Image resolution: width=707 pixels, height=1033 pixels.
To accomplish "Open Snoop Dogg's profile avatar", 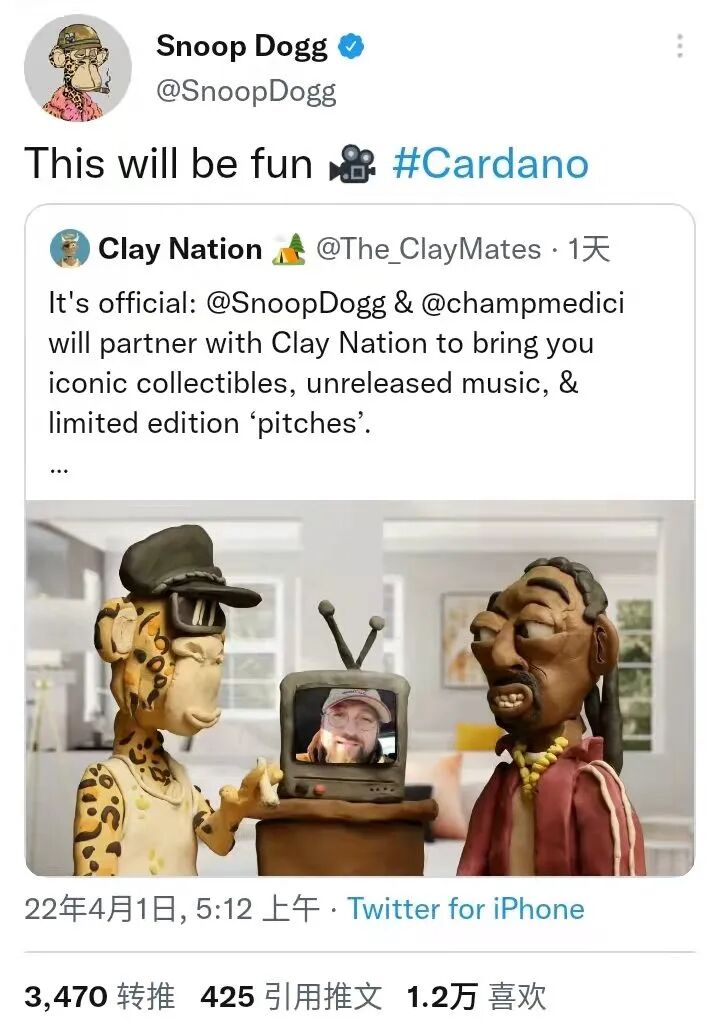I will coord(78,69).
